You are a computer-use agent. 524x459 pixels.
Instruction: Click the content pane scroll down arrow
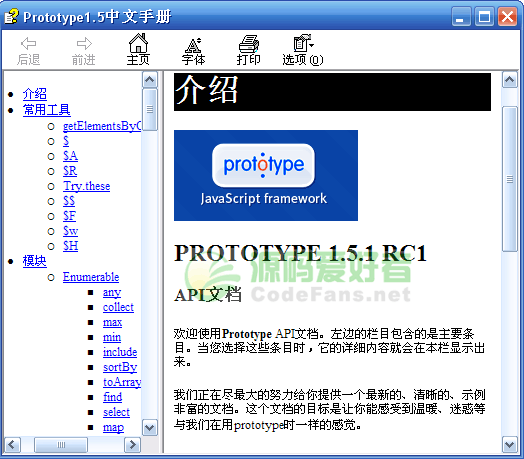(510, 445)
